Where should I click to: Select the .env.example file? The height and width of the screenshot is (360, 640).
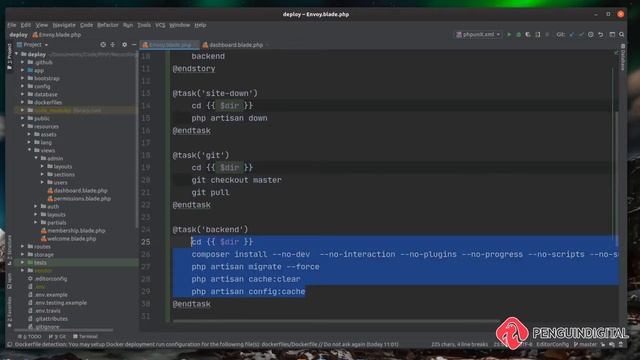point(47,295)
